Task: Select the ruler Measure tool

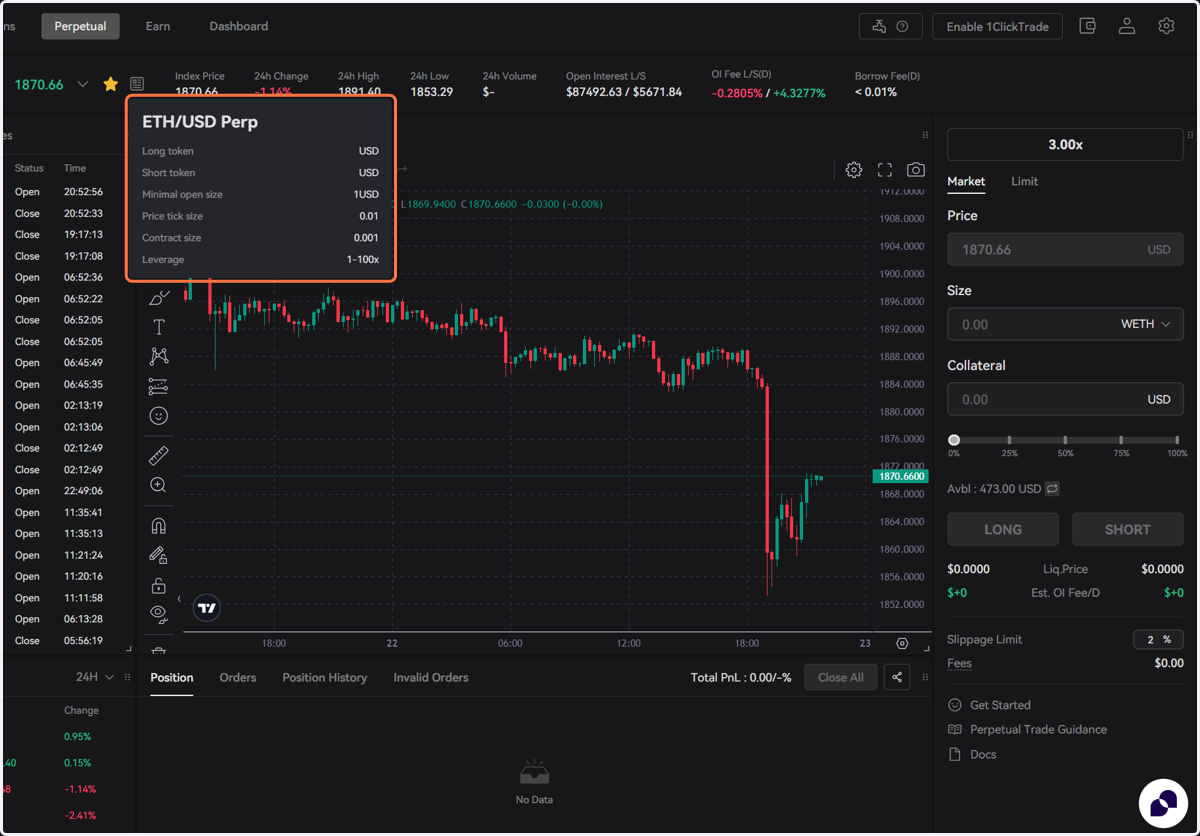Action: pyautogui.click(x=159, y=456)
